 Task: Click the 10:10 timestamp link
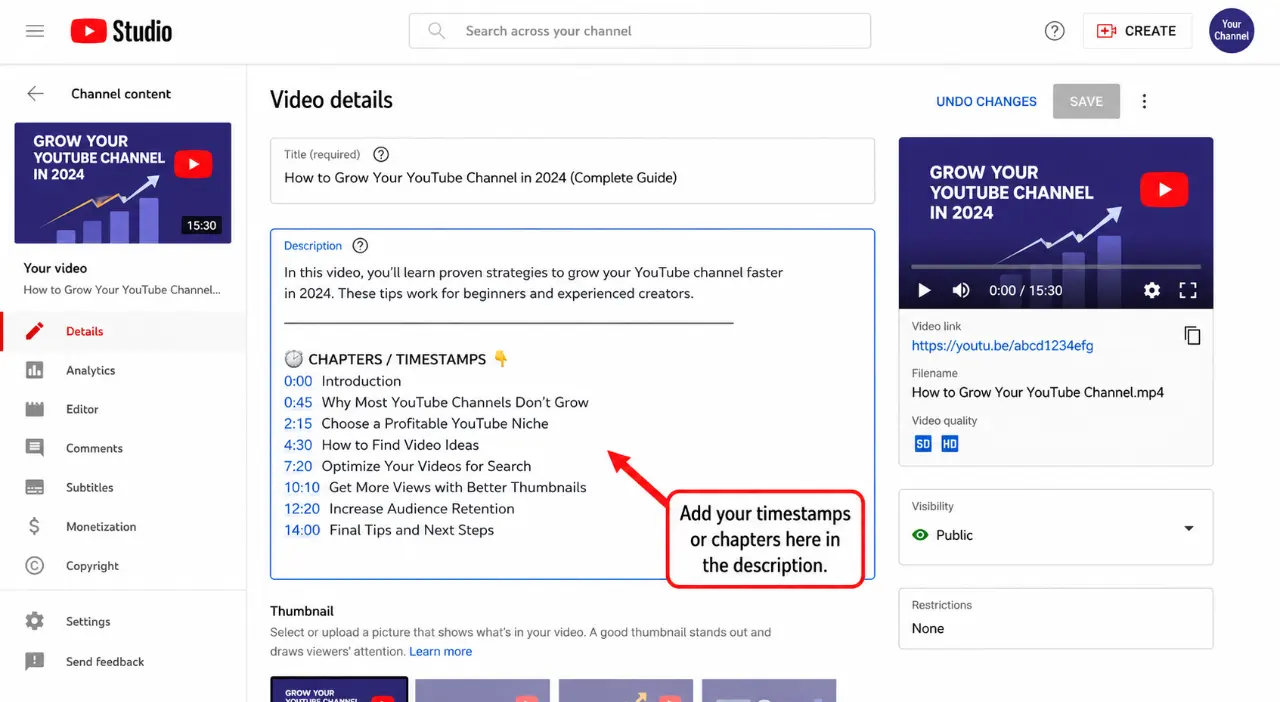coord(302,487)
